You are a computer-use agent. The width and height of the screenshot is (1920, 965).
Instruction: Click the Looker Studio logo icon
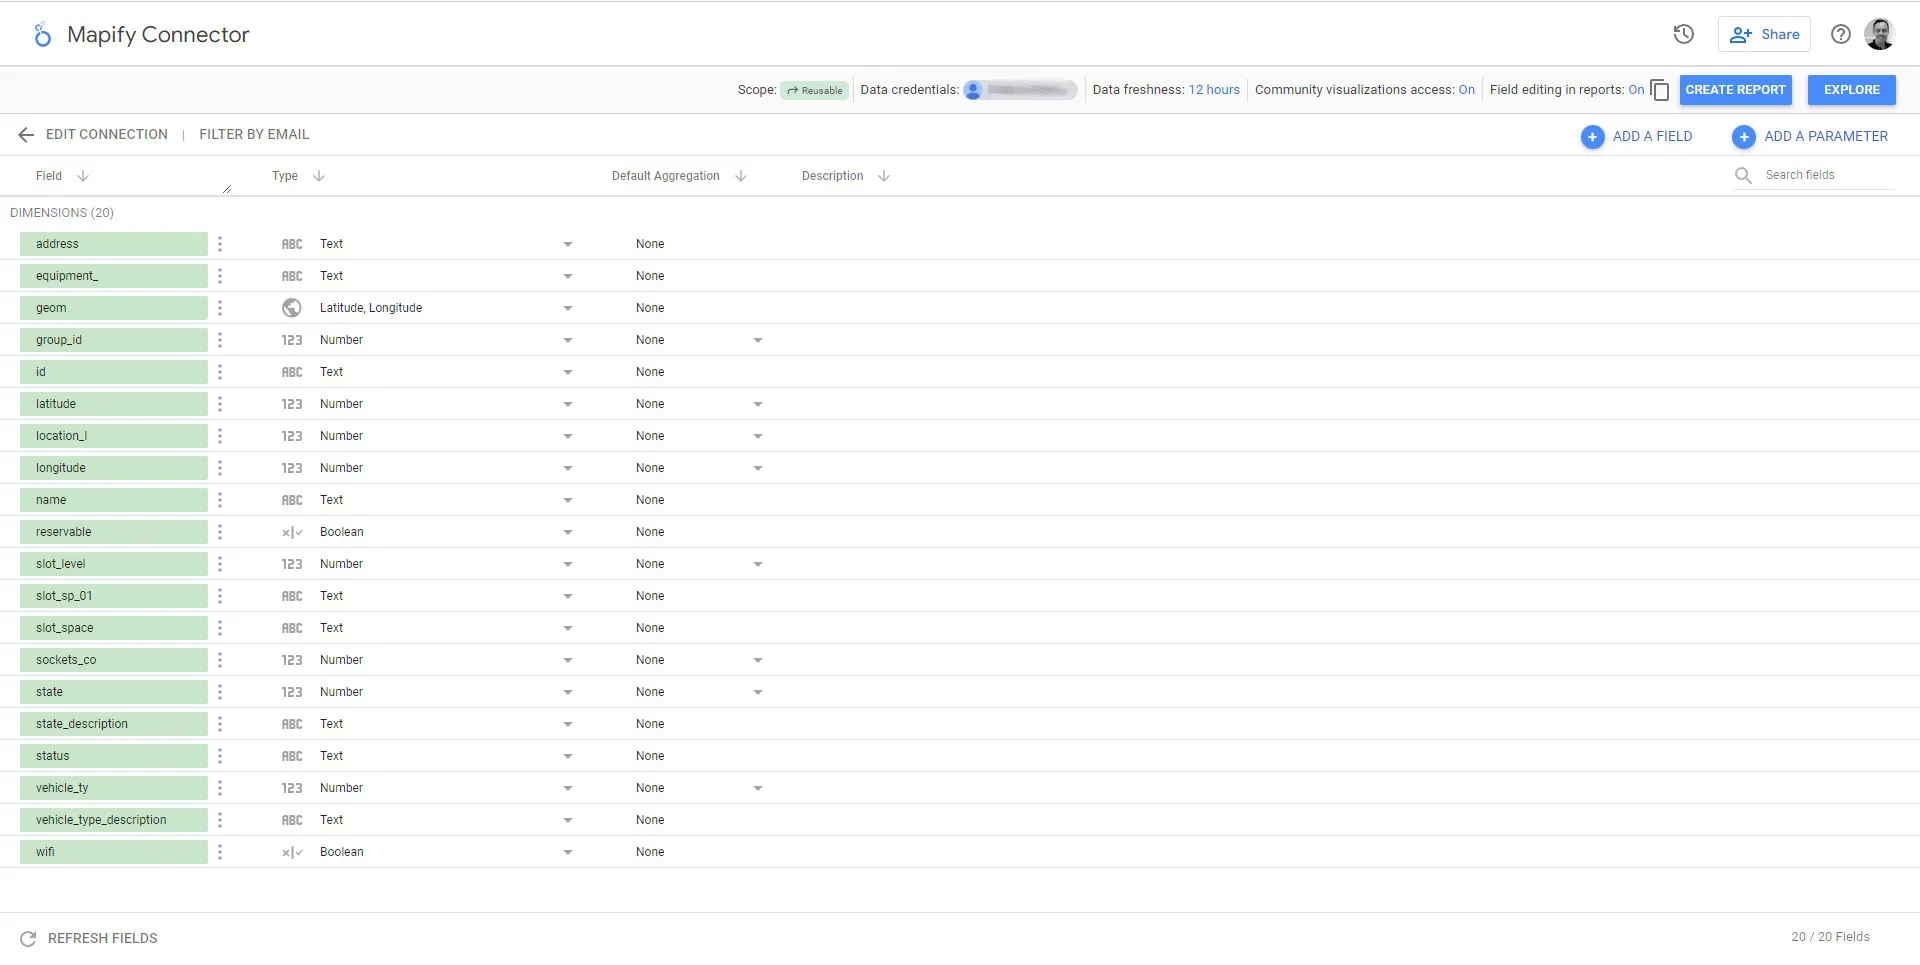click(42, 35)
